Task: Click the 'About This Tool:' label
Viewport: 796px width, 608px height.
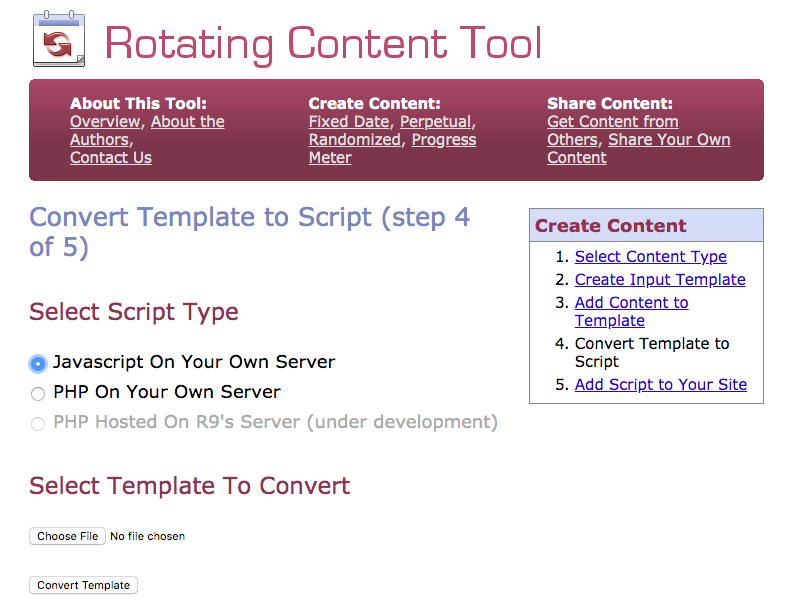Action: pos(138,104)
